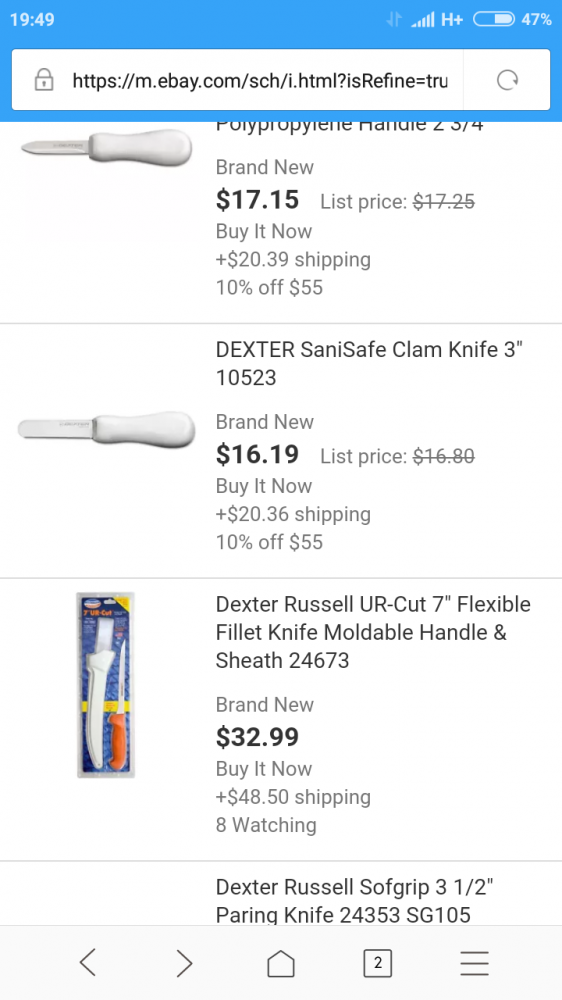Tap the browser back arrow
Screen dimensions: 562x1000
pos(88,962)
